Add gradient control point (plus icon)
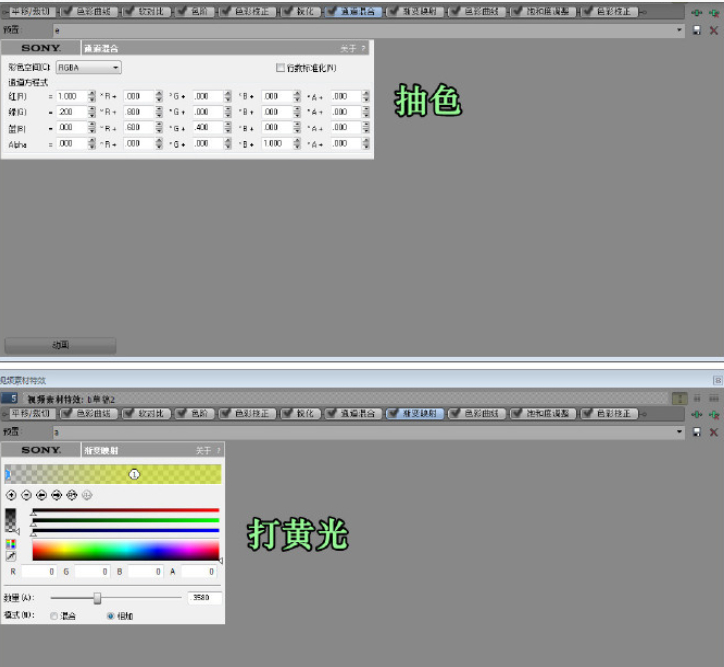Screen dimensions: 724x667 (x=11, y=495)
